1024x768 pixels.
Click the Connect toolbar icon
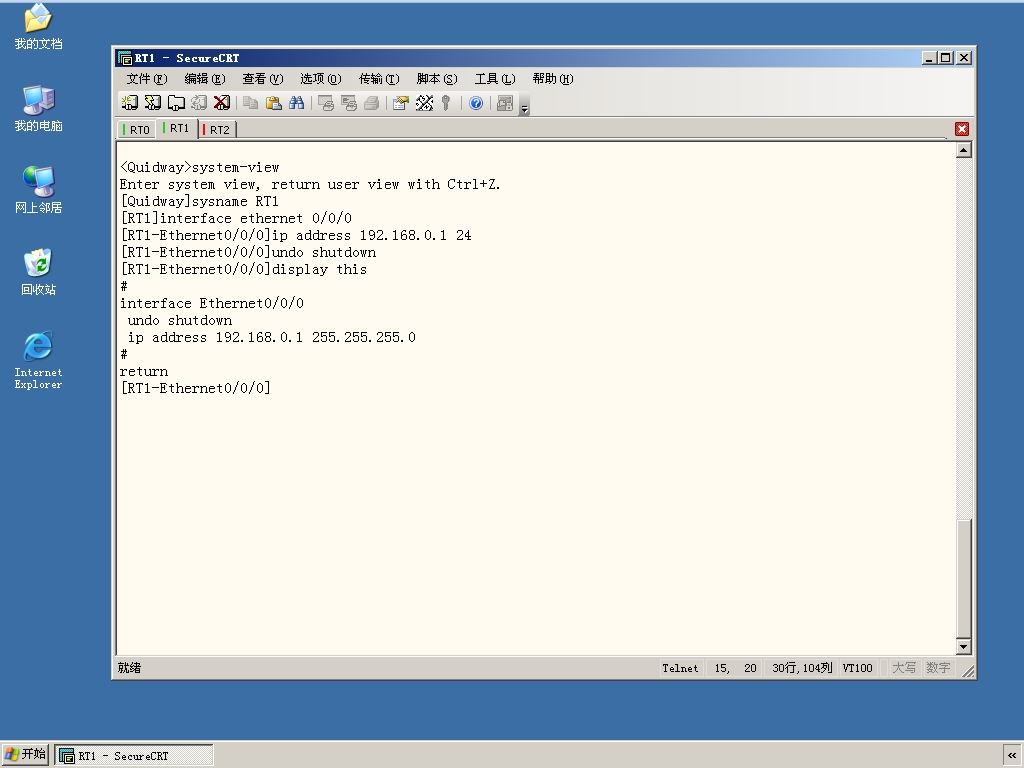click(129, 103)
